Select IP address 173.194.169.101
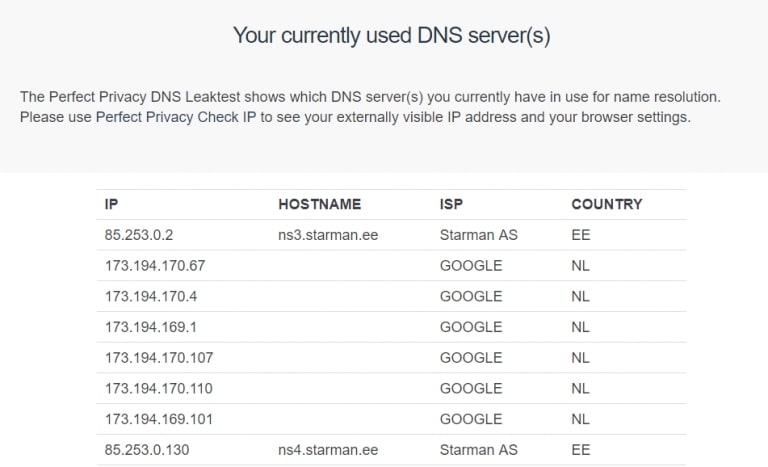This screenshot has height=467, width=768. click(x=159, y=419)
